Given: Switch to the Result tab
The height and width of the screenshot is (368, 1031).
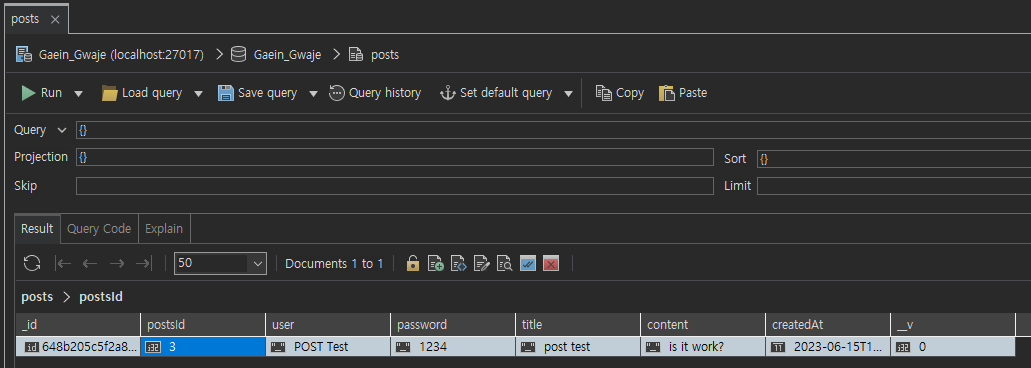Looking at the screenshot, I should (37, 229).
